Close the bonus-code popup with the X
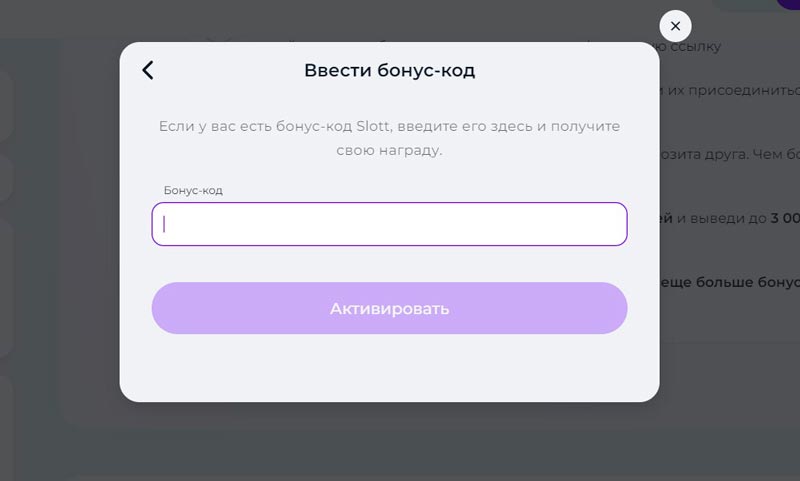800x481 pixels. (x=675, y=26)
